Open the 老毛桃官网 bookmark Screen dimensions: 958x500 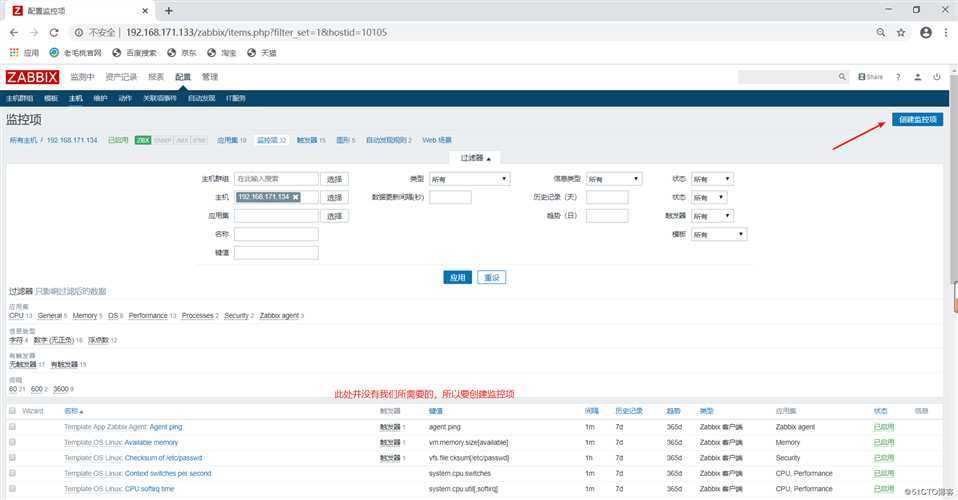tap(75, 53)
